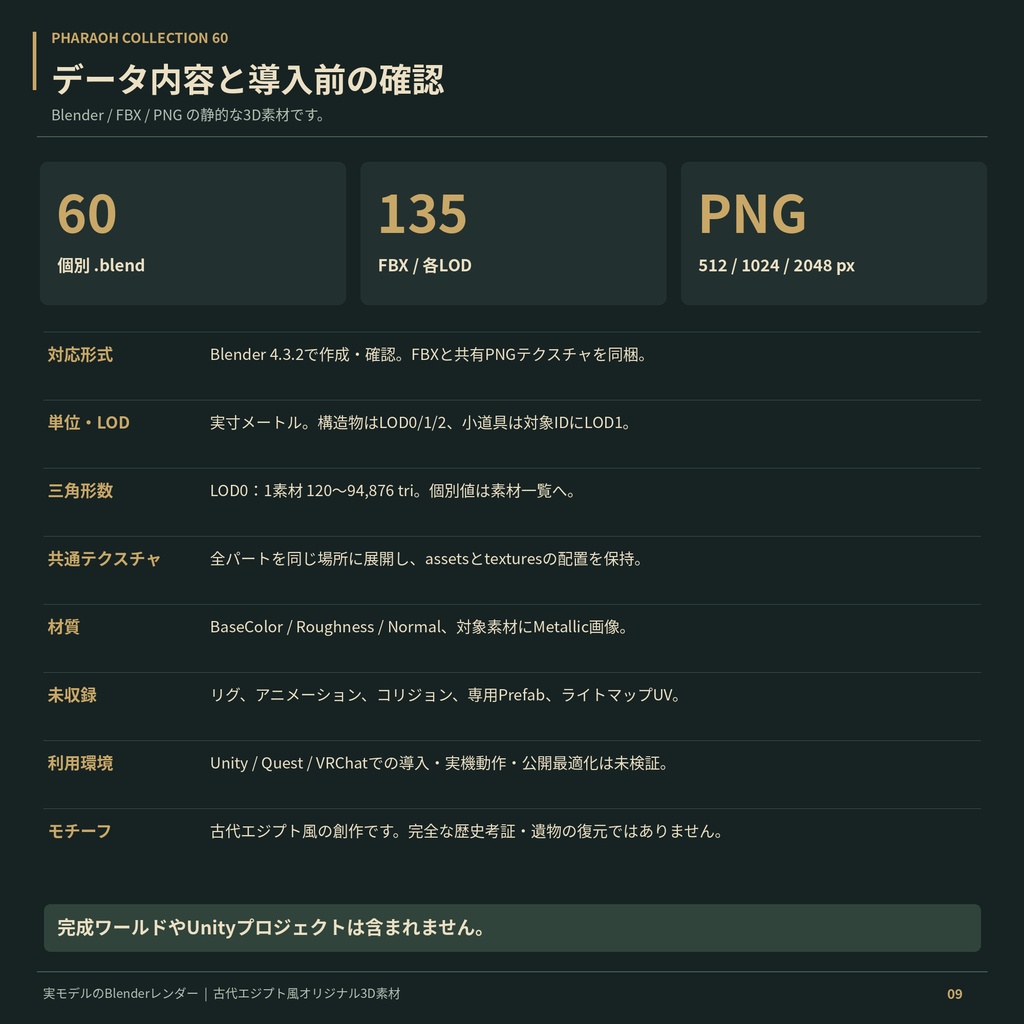This screenshot has width=1024, height=1024.
Task: Click the title データ内容と導入前の確認
Action: pyautogui.click(x=248, y=80)
